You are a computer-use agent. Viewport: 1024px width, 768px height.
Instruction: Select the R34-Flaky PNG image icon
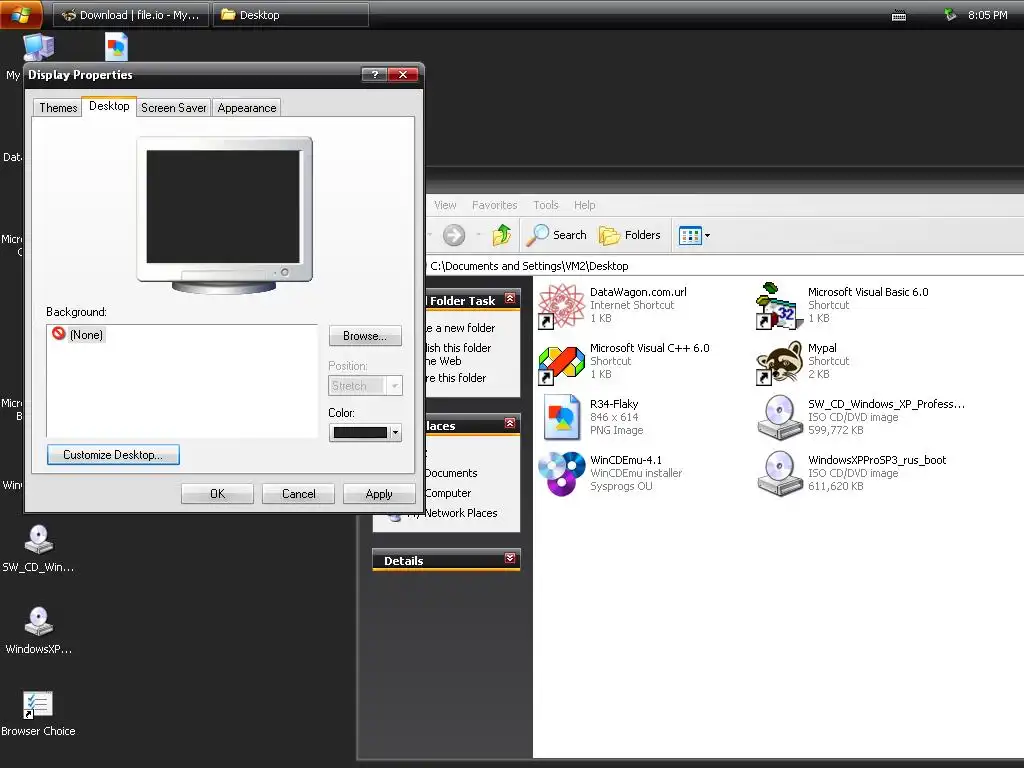pyautogui.click(x=561, y=417)
